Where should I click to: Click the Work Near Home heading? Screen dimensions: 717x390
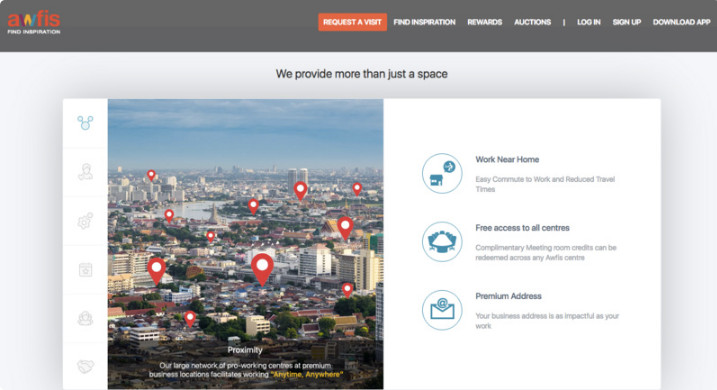507,160
